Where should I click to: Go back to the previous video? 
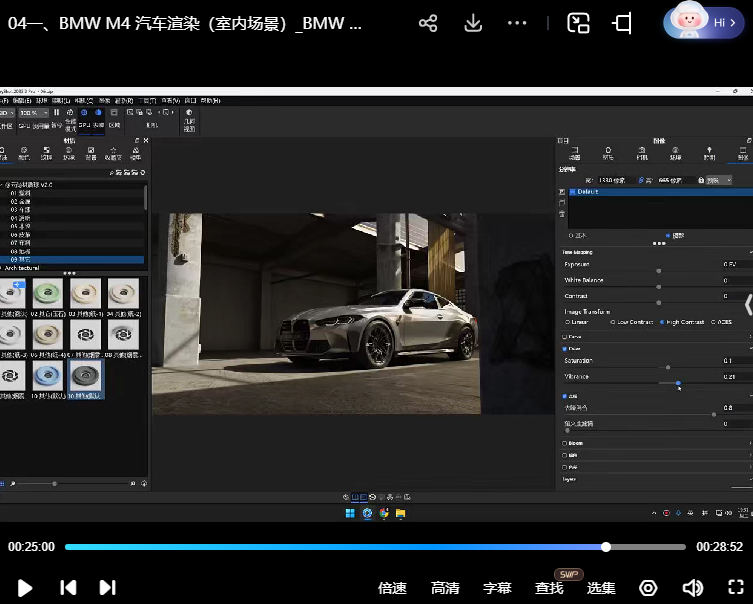(68, 588)
